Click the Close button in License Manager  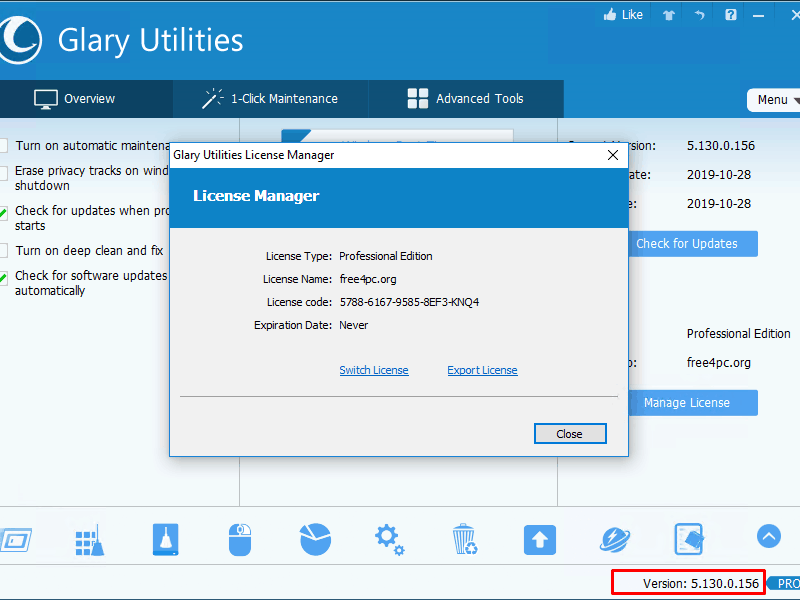click(x=570, y=434)
